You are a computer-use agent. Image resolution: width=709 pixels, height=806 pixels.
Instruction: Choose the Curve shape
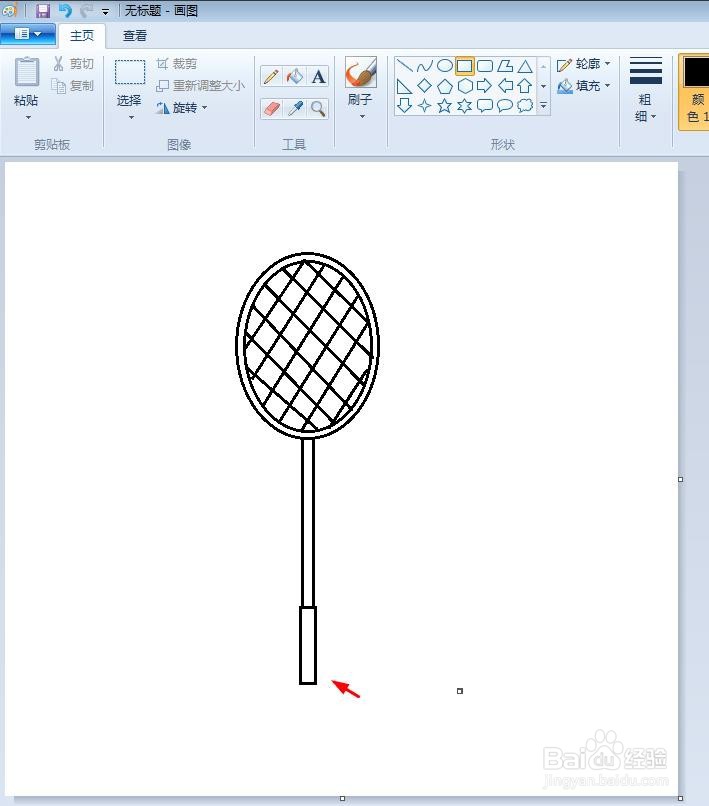tap(425, 66)
